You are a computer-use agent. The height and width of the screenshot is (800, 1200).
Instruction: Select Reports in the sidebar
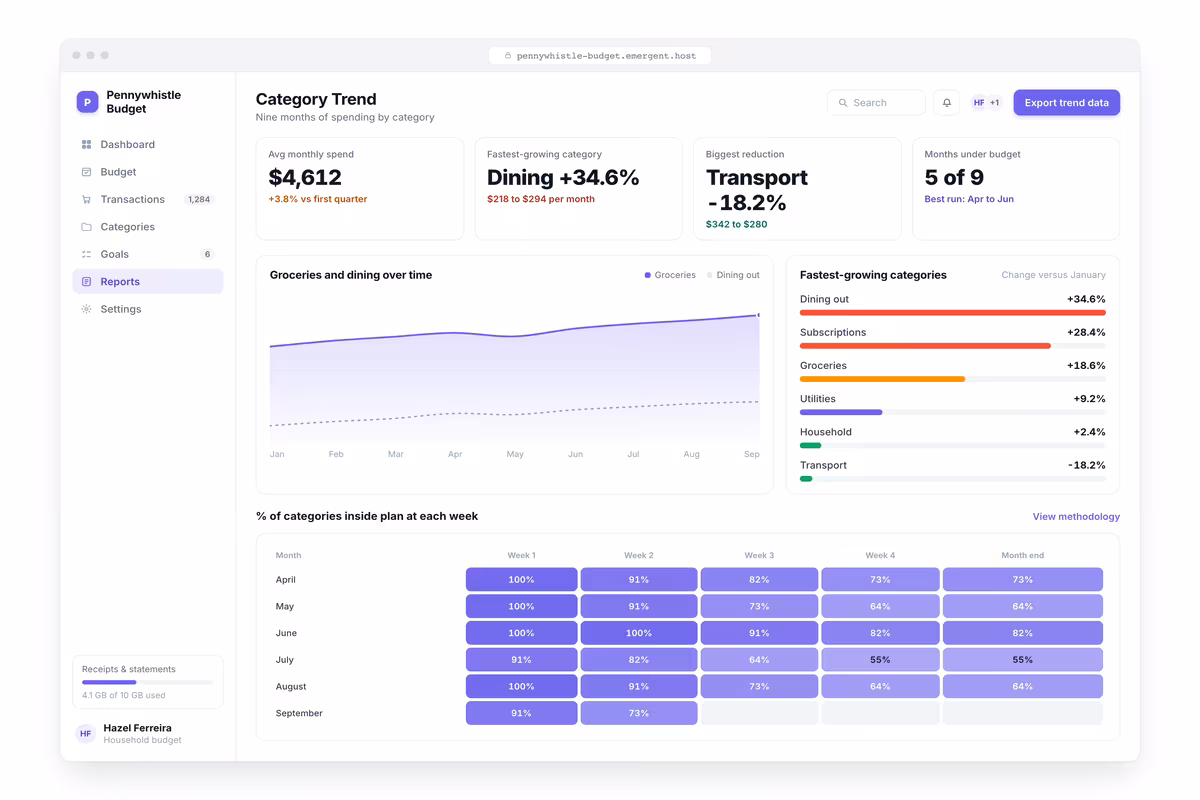point(148,282)
